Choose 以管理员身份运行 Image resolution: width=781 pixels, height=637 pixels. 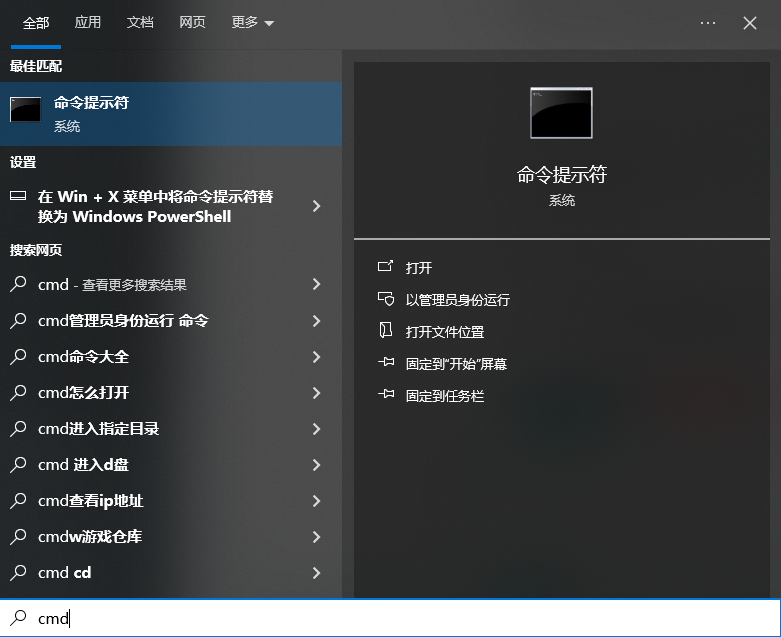pos(457,300)
